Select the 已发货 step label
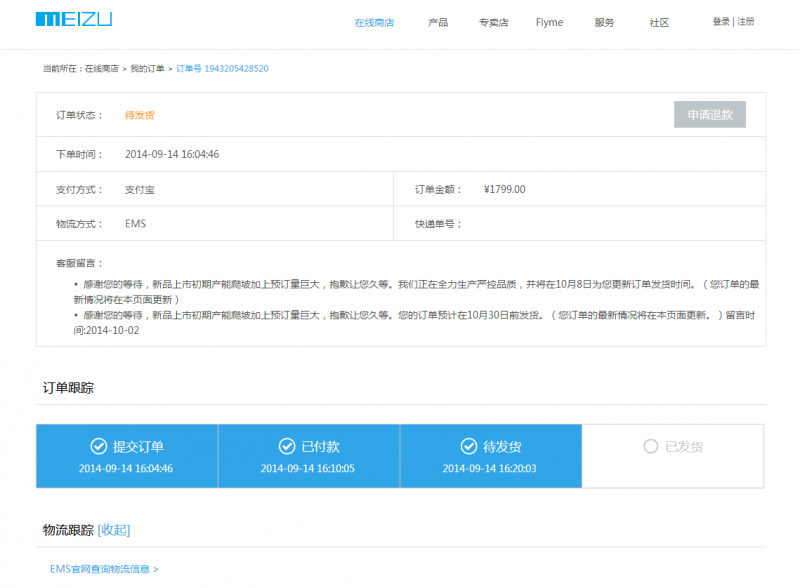The width and height of the screenshot is (800, 588). (684, 447)
